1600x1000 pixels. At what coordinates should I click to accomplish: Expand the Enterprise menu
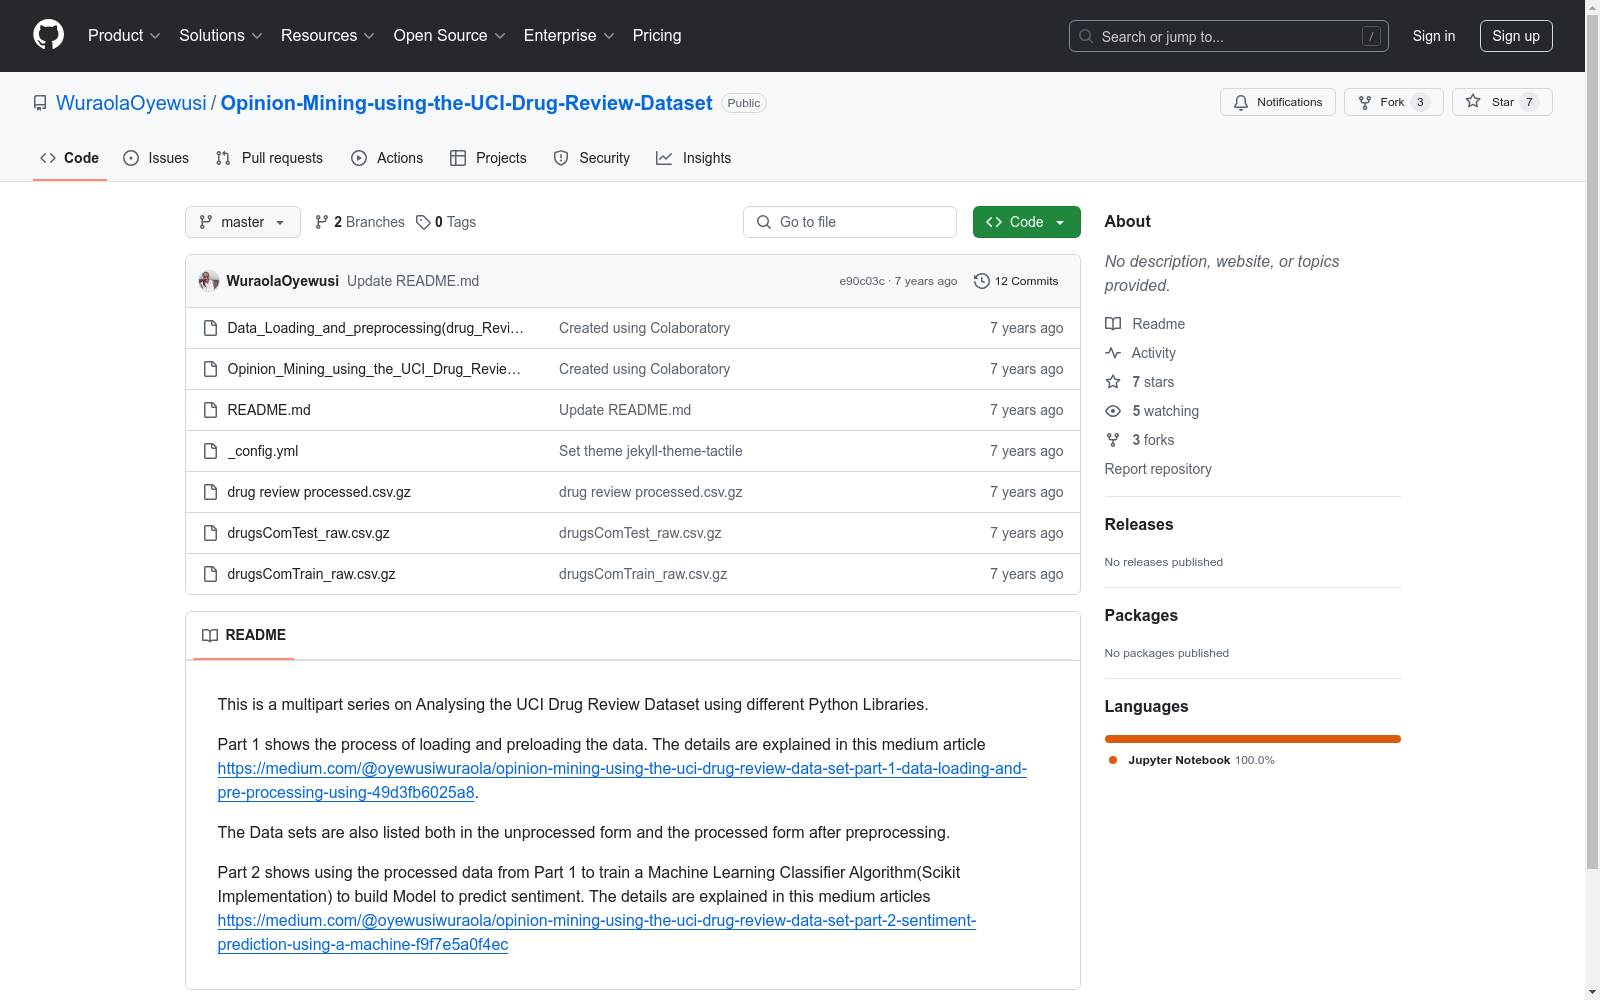(568, 36)
